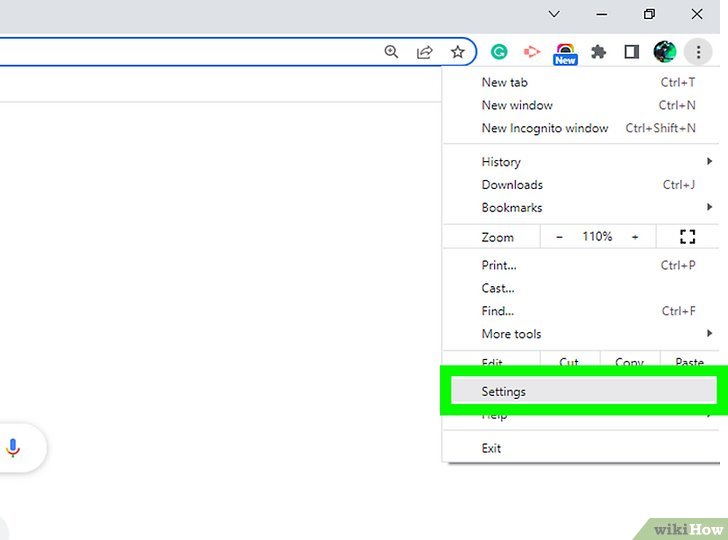Viewport: 728px width, 540px height.
Task: Open Downloads from the menu
Action: tap(581, 184)
